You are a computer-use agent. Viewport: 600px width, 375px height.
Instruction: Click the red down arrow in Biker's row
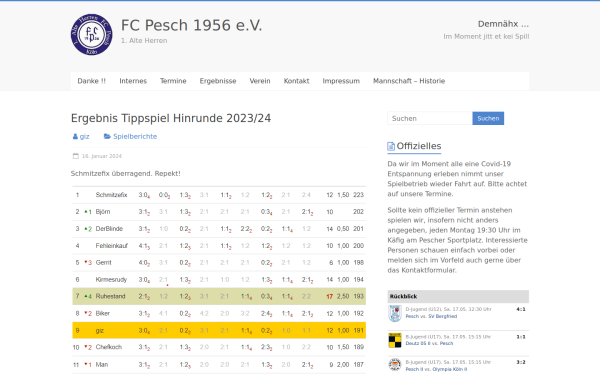[x=86, y=313]
